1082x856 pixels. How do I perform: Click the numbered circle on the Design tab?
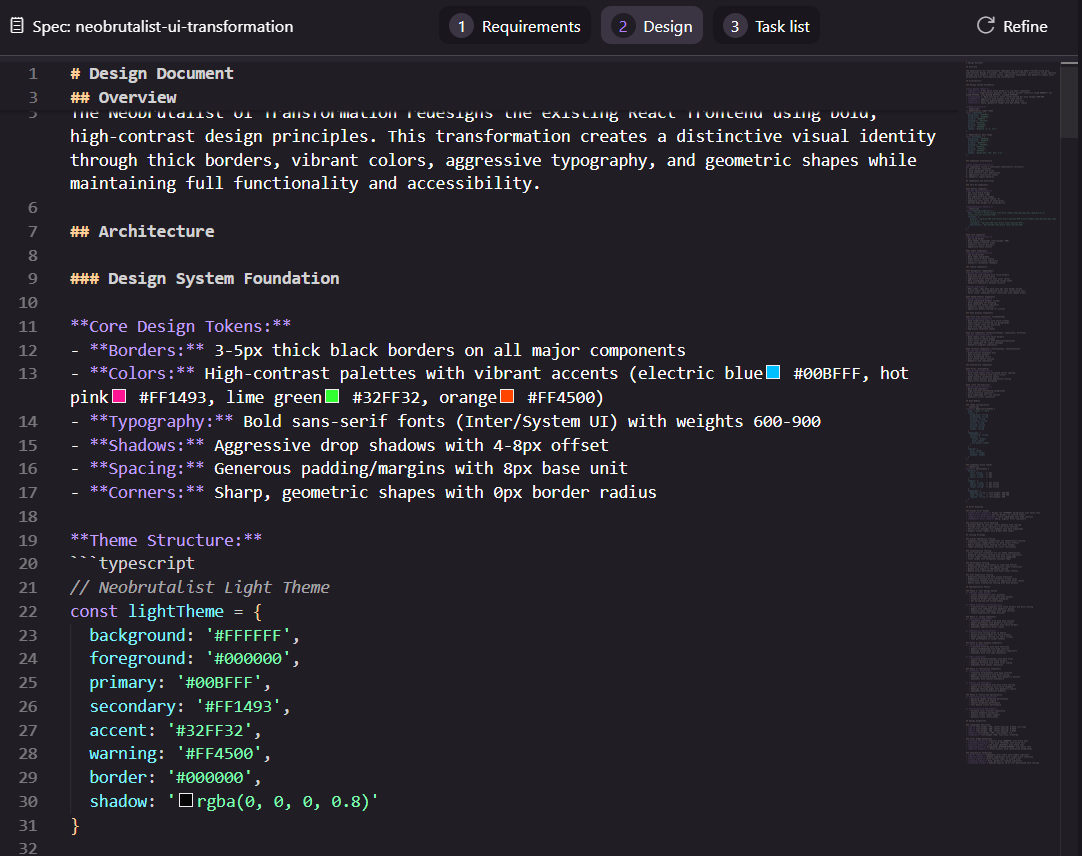click(x=621, y=26)
